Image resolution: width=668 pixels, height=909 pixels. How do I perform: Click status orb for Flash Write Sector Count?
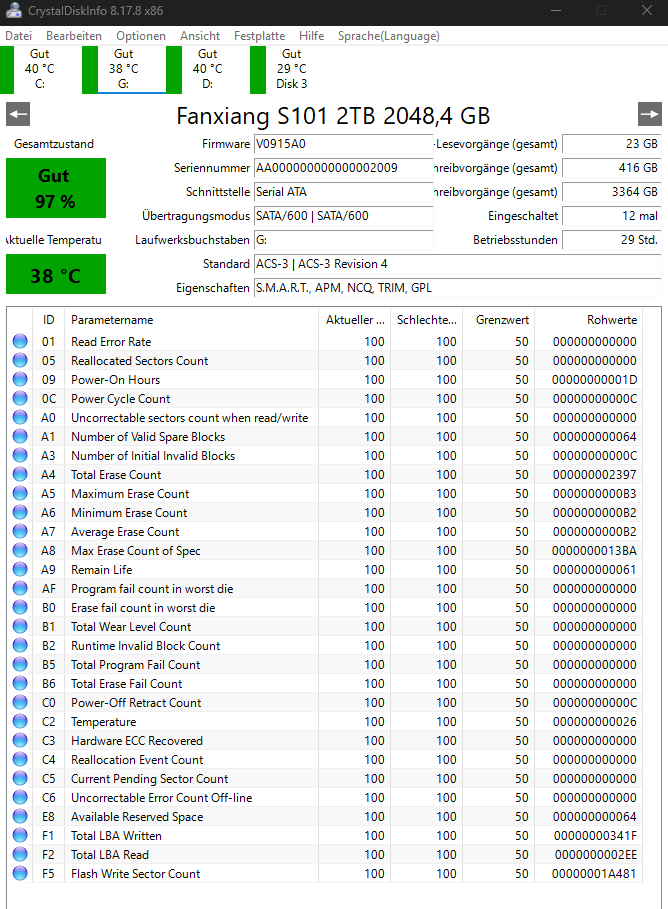click(x=20, y=874)
